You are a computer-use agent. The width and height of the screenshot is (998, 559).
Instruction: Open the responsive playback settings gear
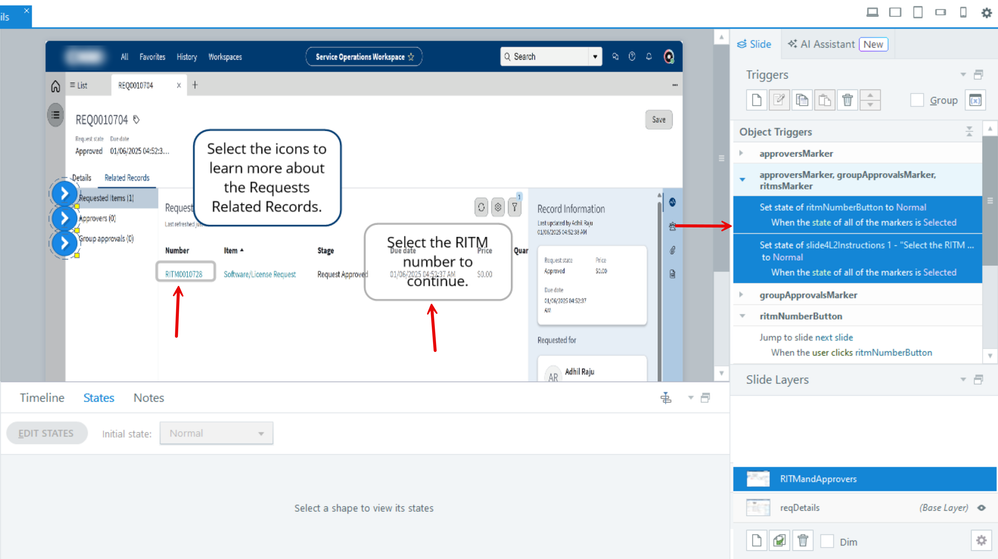pyautogui.click(x=986, y=12)
